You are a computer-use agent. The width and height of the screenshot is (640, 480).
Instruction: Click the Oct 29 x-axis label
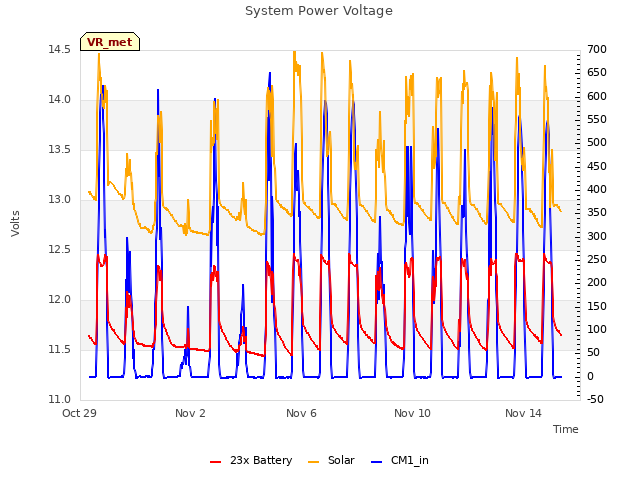[x=79, y=413]
